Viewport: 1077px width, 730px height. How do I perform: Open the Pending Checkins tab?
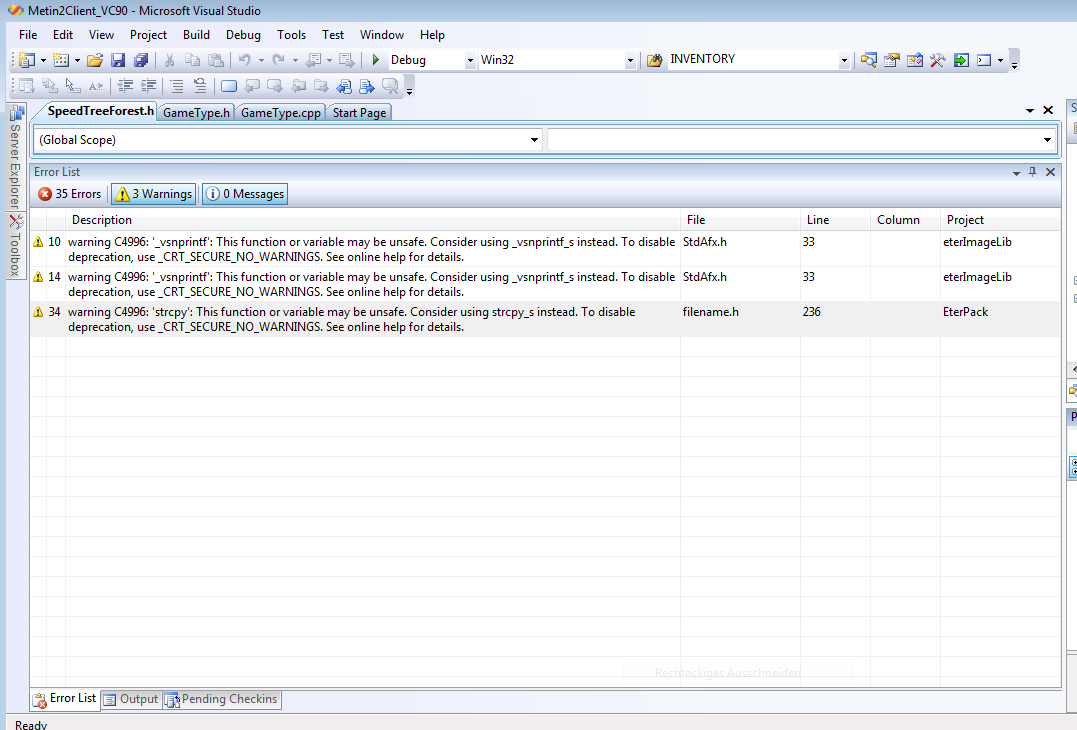(x=221, y=699)
